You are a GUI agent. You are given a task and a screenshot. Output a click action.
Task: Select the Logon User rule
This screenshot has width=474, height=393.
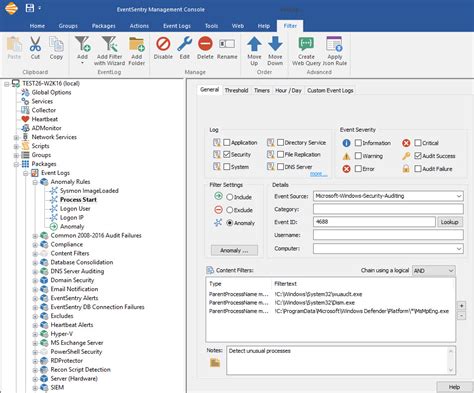point(75,209)
